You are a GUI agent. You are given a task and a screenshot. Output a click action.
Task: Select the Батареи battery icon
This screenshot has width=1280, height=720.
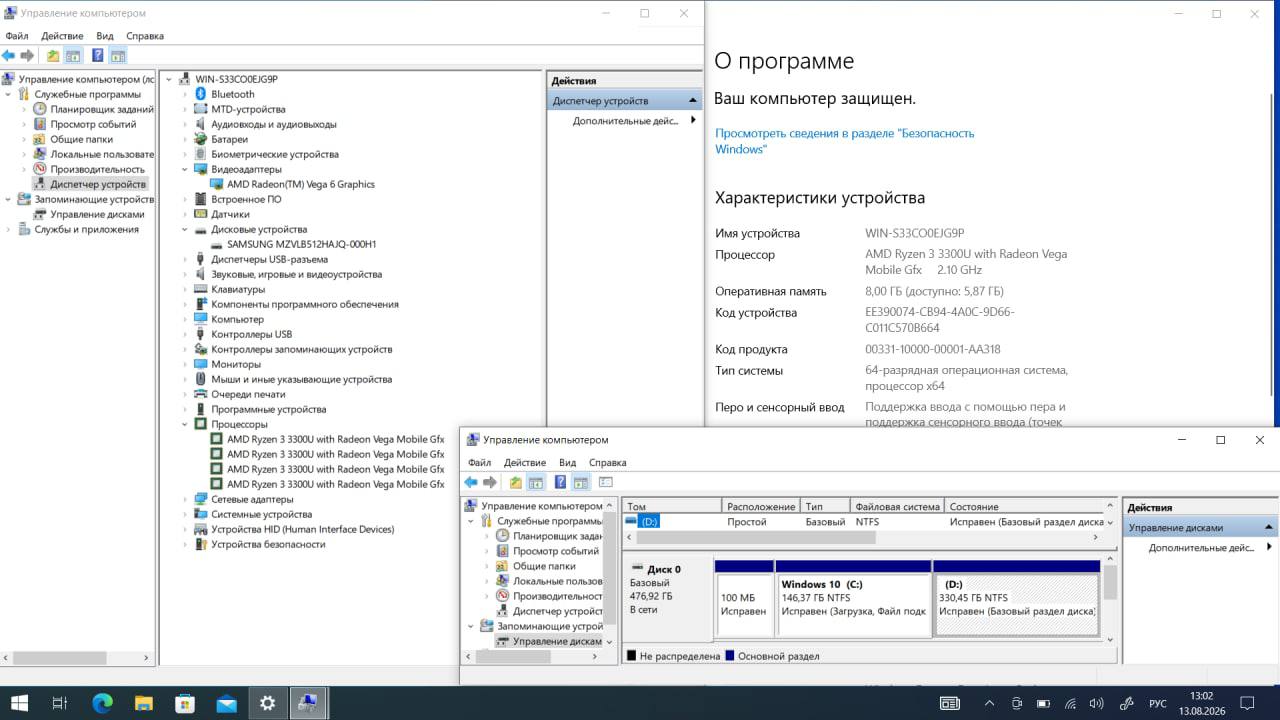(x=201, y=139)
